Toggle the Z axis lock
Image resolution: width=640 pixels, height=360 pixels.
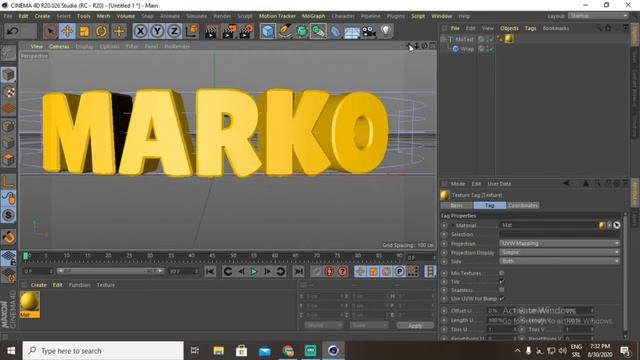(174, 31)
